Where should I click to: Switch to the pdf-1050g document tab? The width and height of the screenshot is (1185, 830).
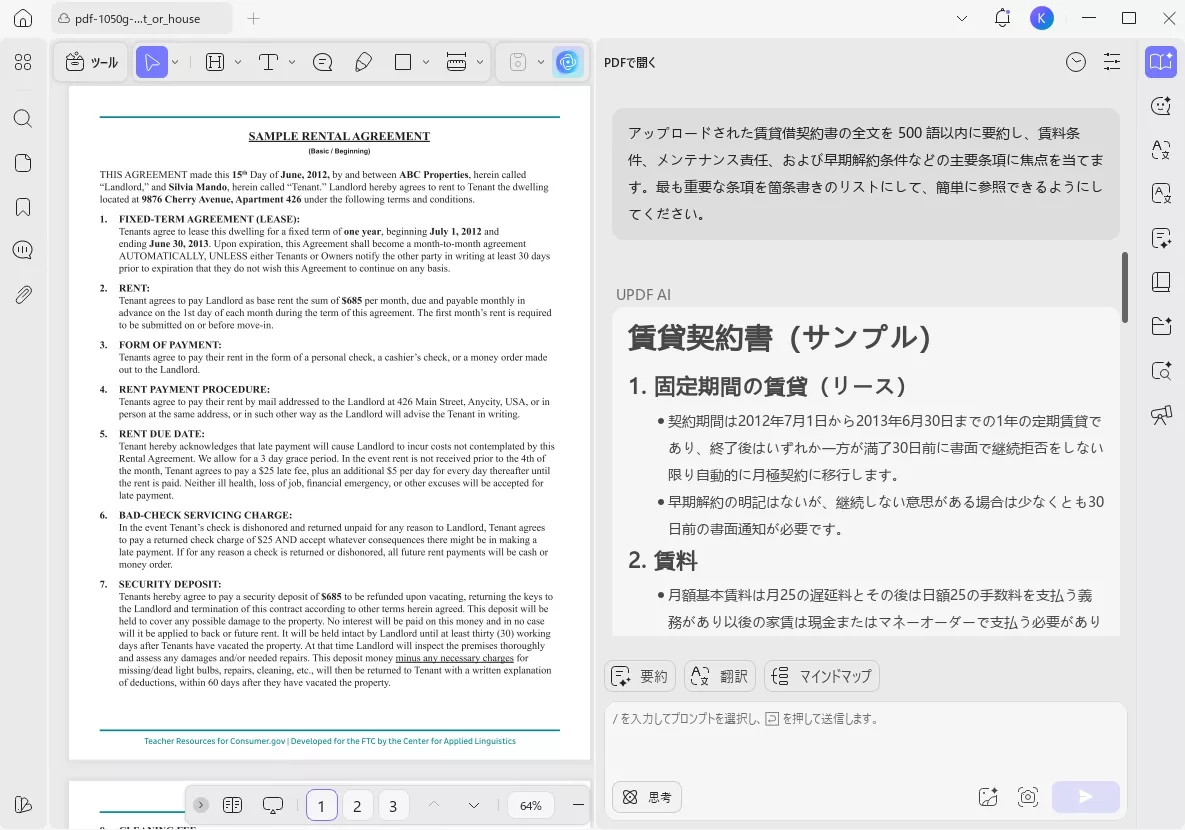coord(140,18)
